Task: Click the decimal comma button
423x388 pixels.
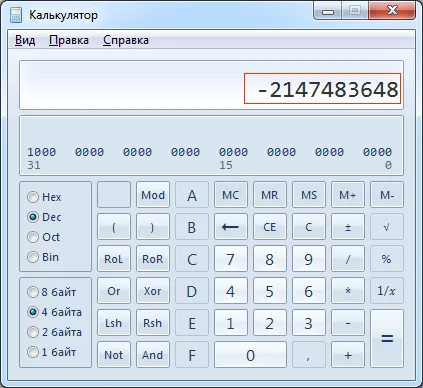Action: tap(309, 355)
